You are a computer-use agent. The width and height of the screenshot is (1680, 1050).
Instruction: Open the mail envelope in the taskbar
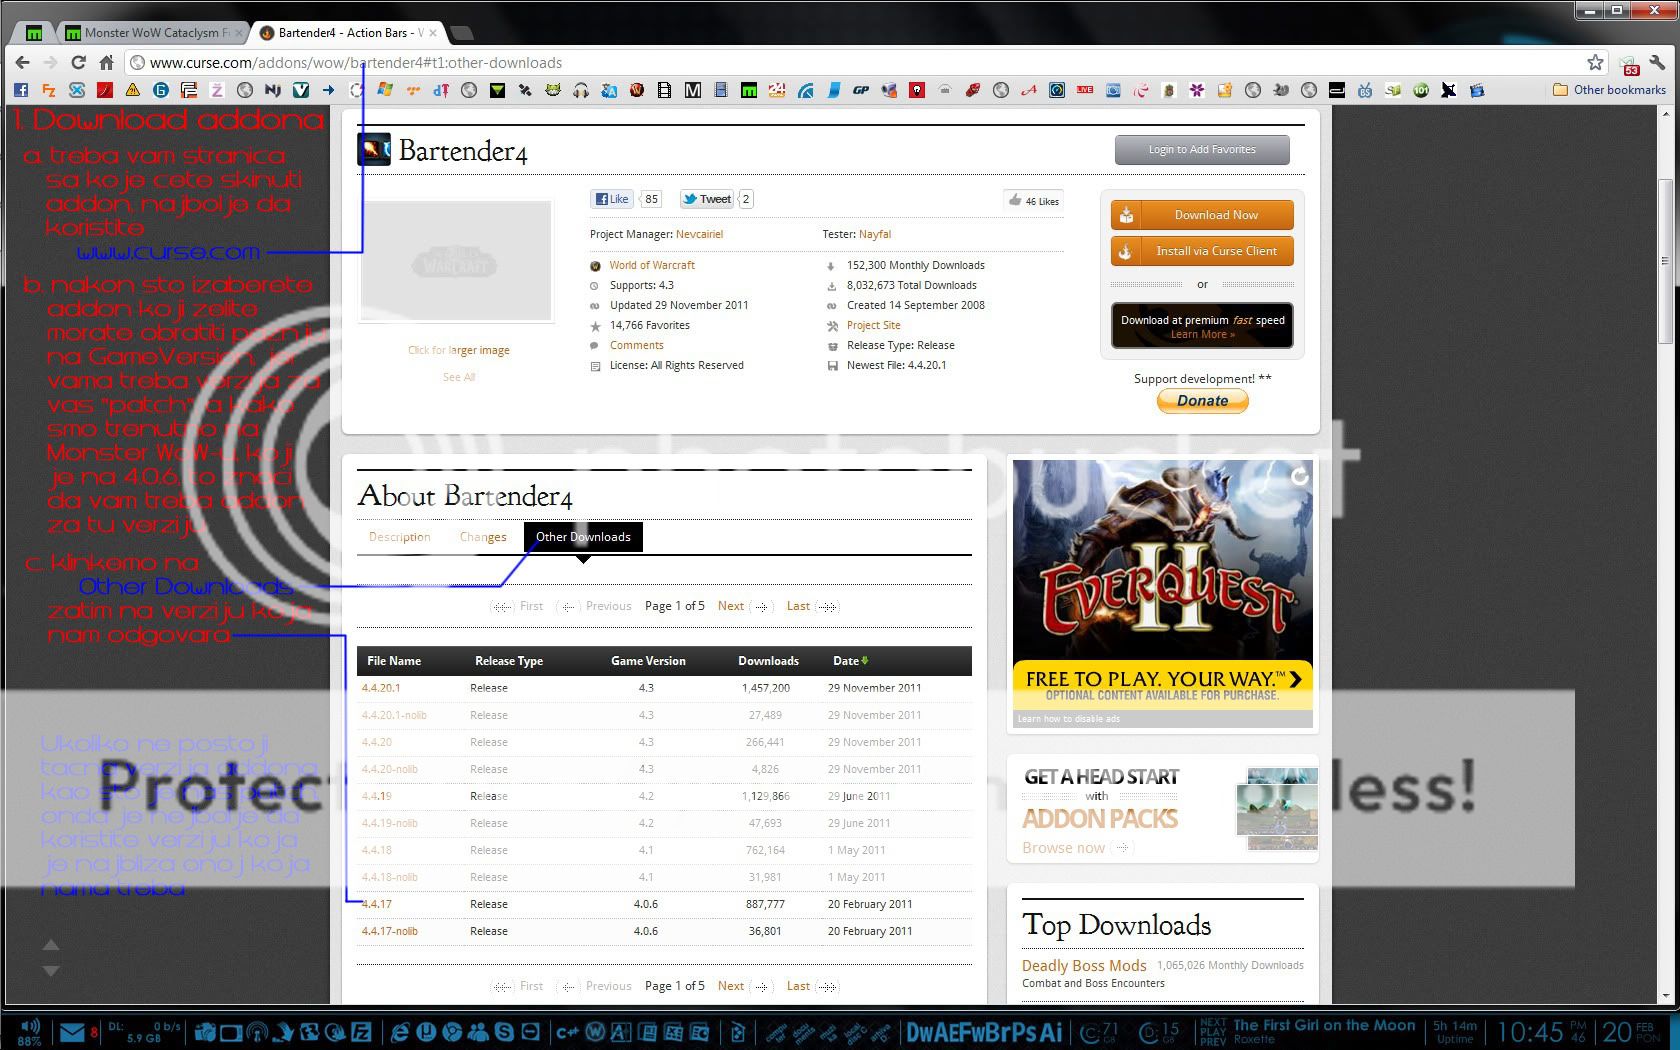(x=71, y=1033)
